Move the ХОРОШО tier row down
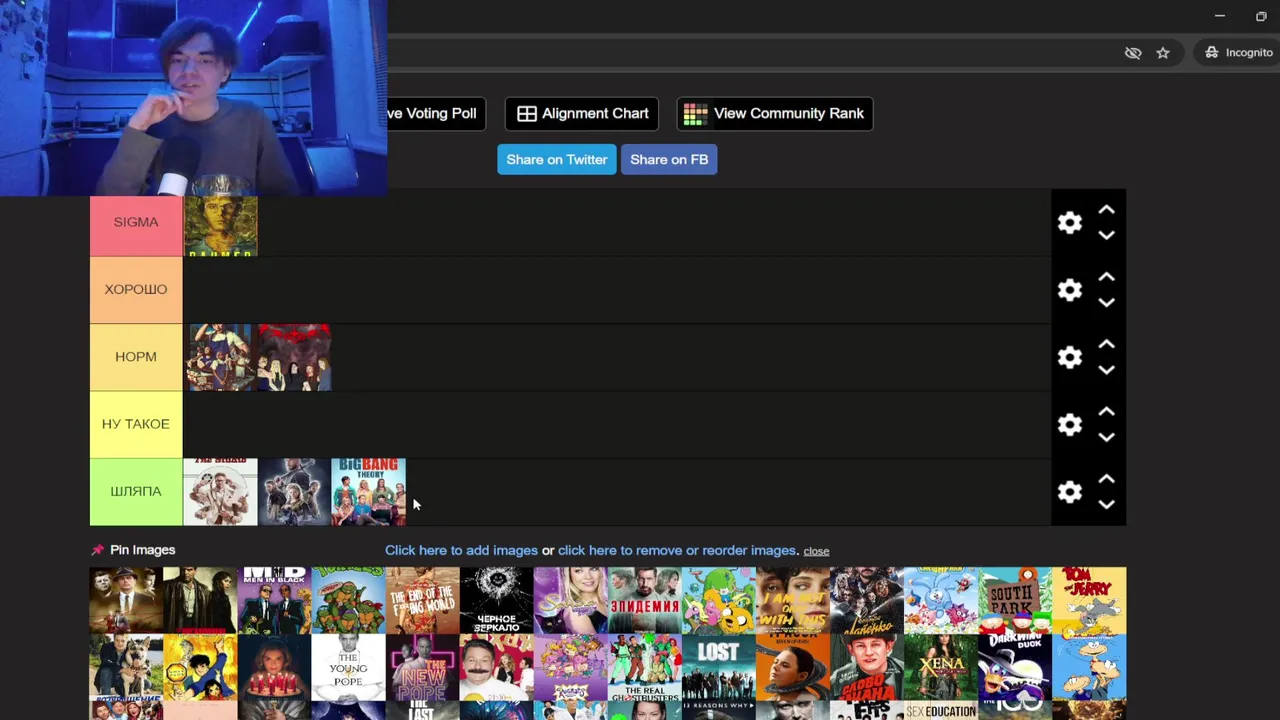The width and height of the screenshot is (1280, 720). [1106, 302]
